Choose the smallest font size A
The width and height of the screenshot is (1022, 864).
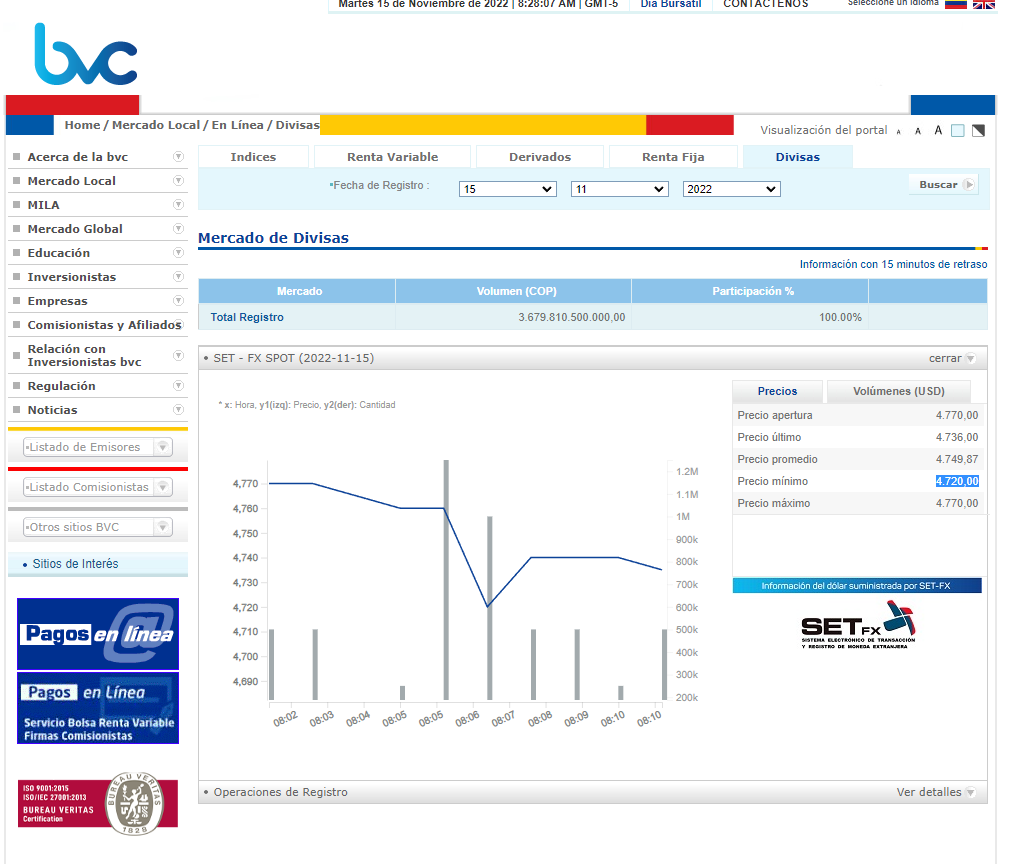[x=898, y=132]
